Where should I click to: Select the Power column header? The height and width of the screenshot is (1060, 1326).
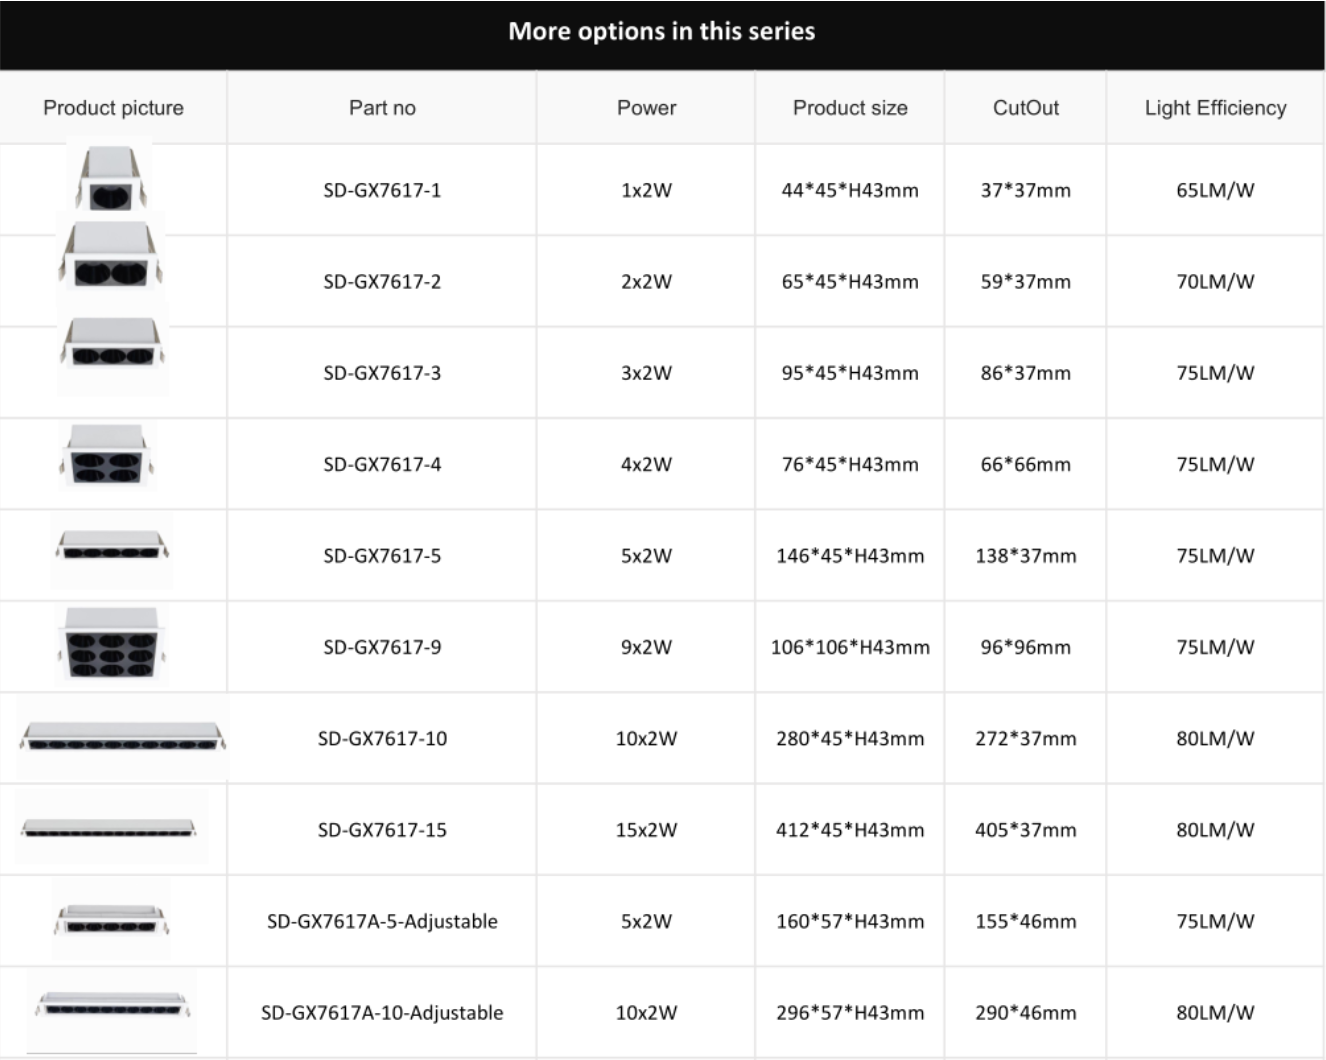646,108
